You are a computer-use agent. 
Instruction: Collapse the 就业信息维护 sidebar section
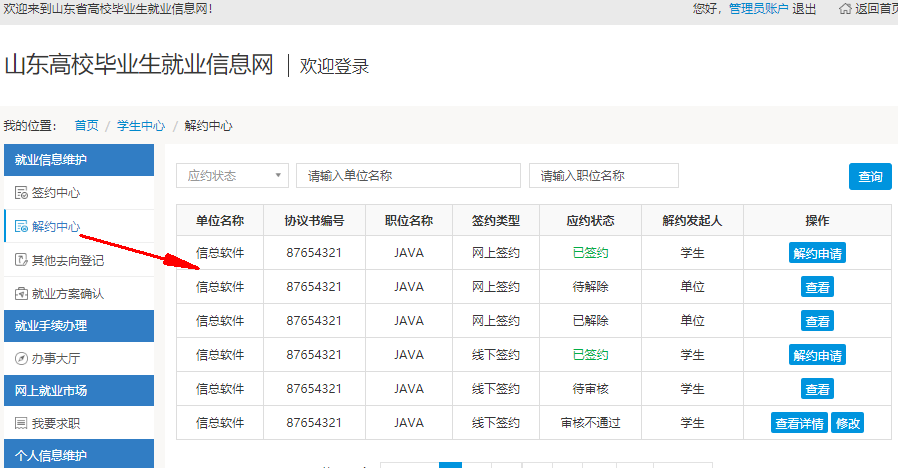[x=79, y=159]
